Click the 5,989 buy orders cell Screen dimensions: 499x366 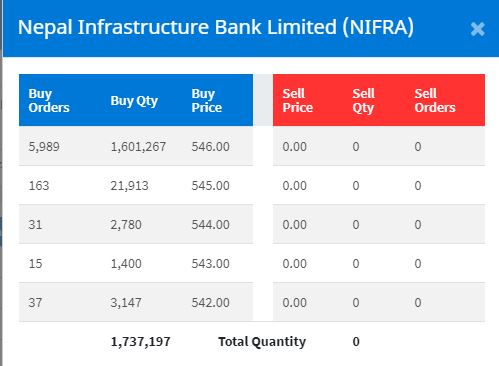pos(44,147)
